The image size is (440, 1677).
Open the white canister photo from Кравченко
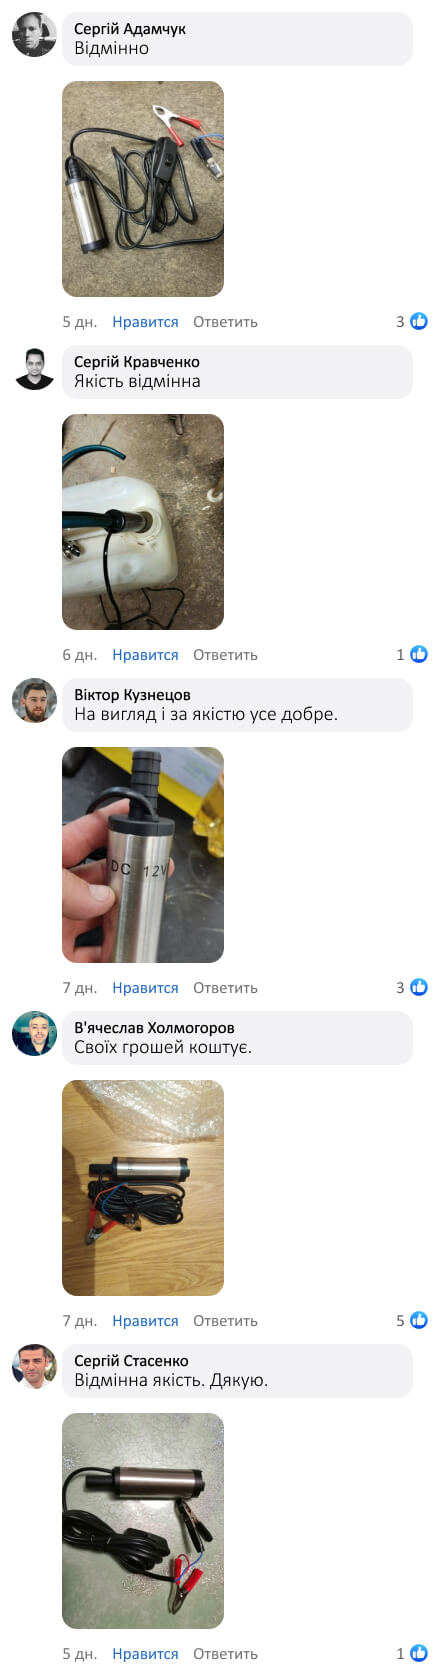(143, 522)
